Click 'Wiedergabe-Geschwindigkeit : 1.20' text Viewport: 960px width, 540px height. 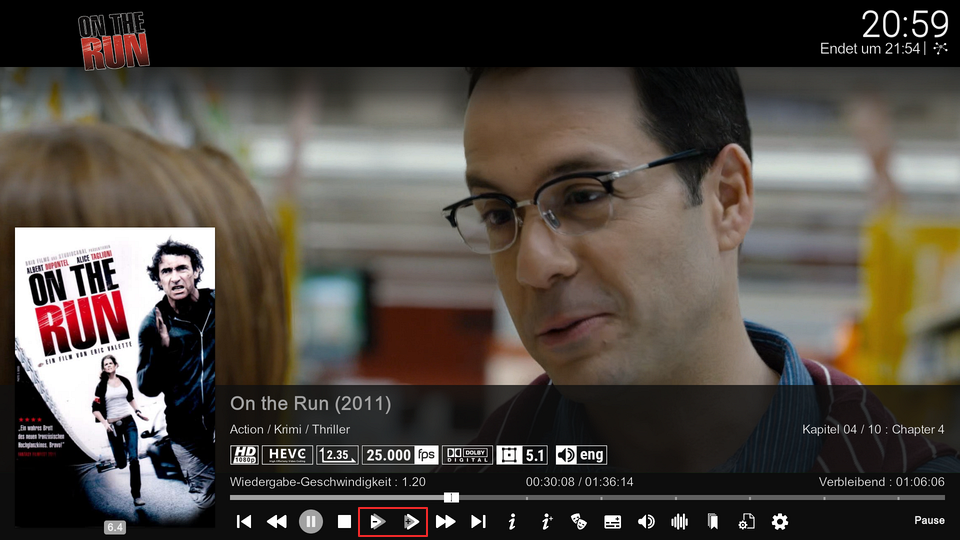click(328, 482)
